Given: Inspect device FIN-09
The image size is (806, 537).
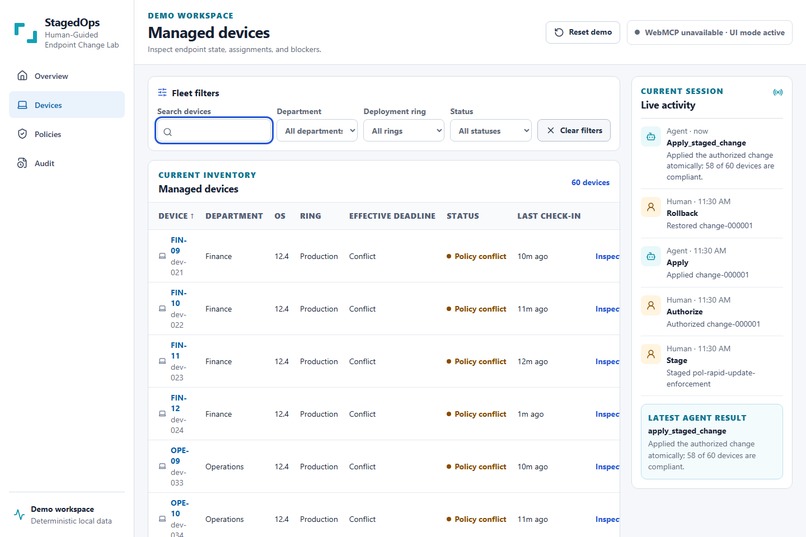Looking at the screenshot, I should 607,256.
